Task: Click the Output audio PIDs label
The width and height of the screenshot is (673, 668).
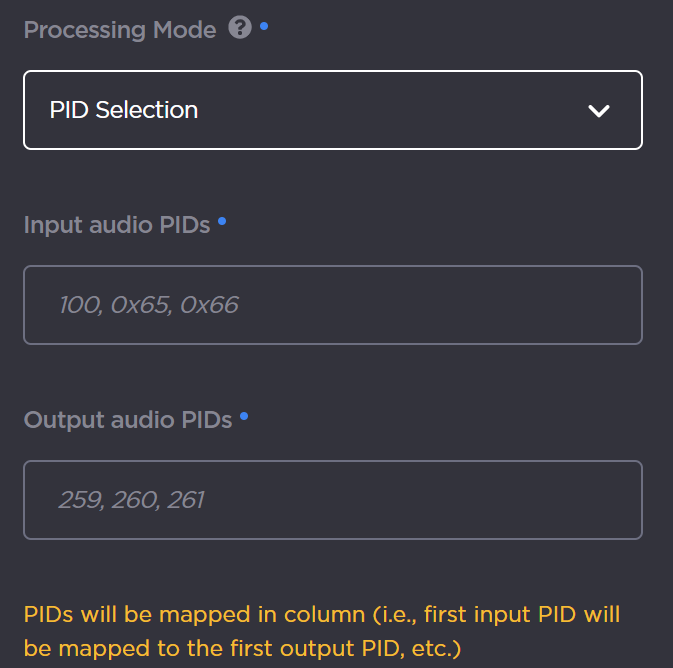Action: (x=128, y=420)
